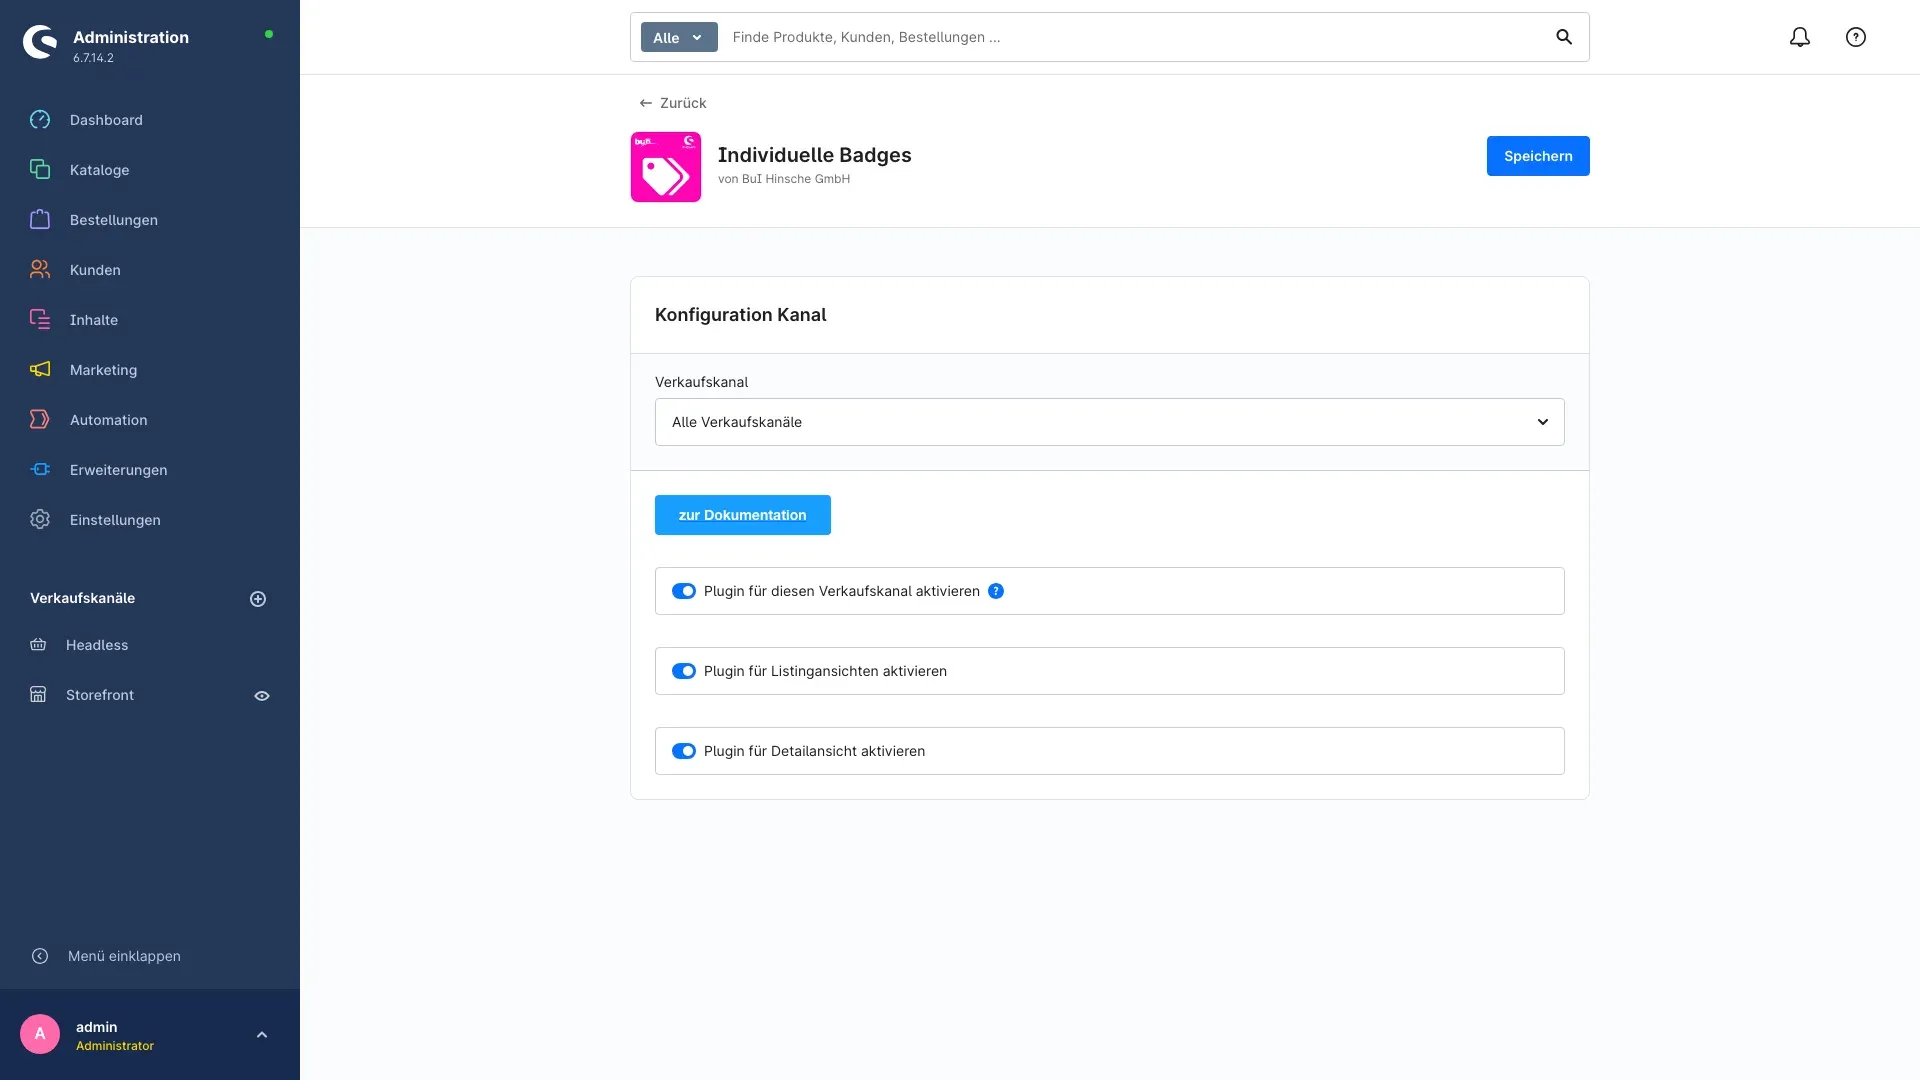Screen dimensions: 1920x1080
Task: Add a sales channel with plus icon
Action: (x=258, y=599)
